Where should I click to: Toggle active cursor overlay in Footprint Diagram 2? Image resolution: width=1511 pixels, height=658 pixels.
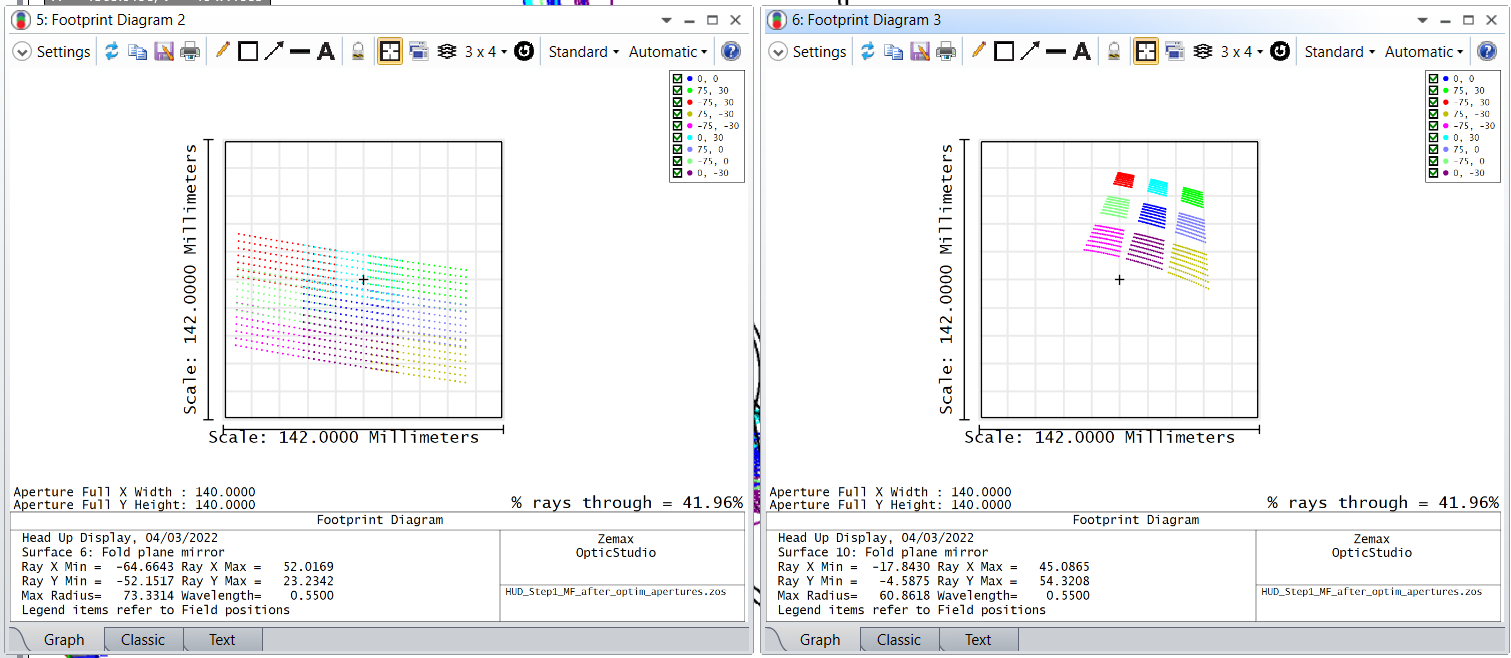390,52
